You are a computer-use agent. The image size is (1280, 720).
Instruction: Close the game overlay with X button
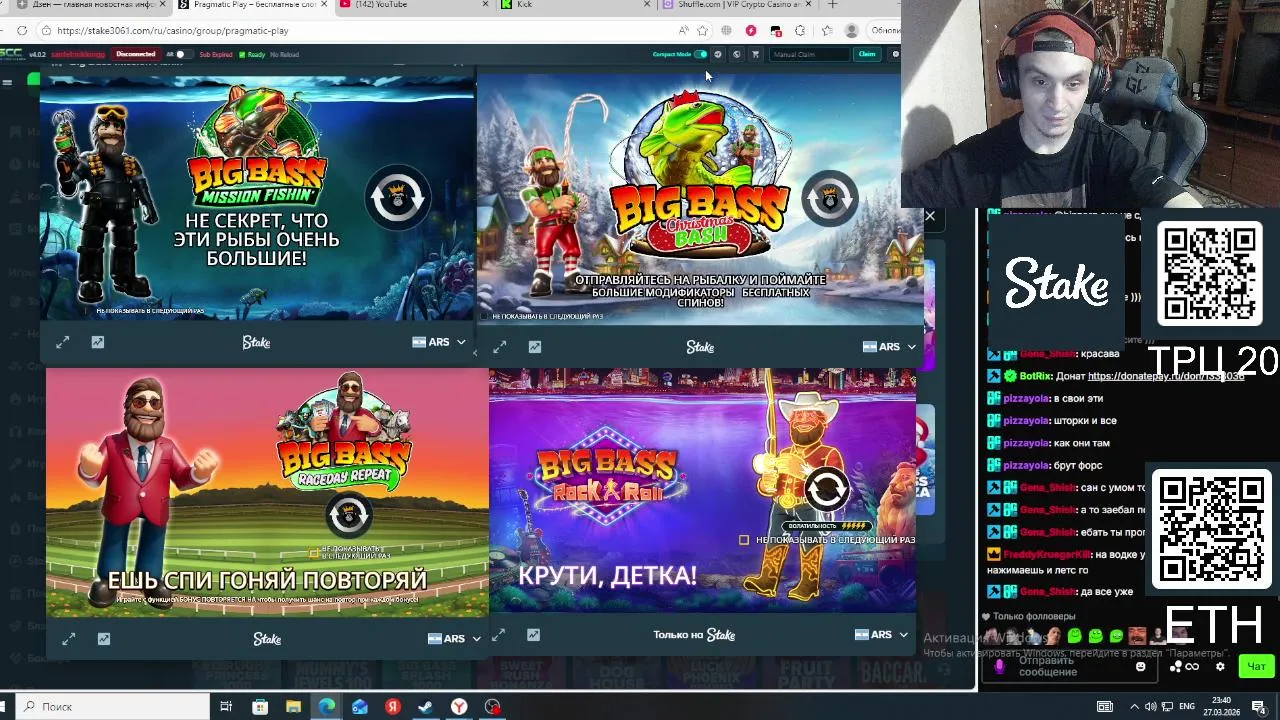click(x=930, y=216)
